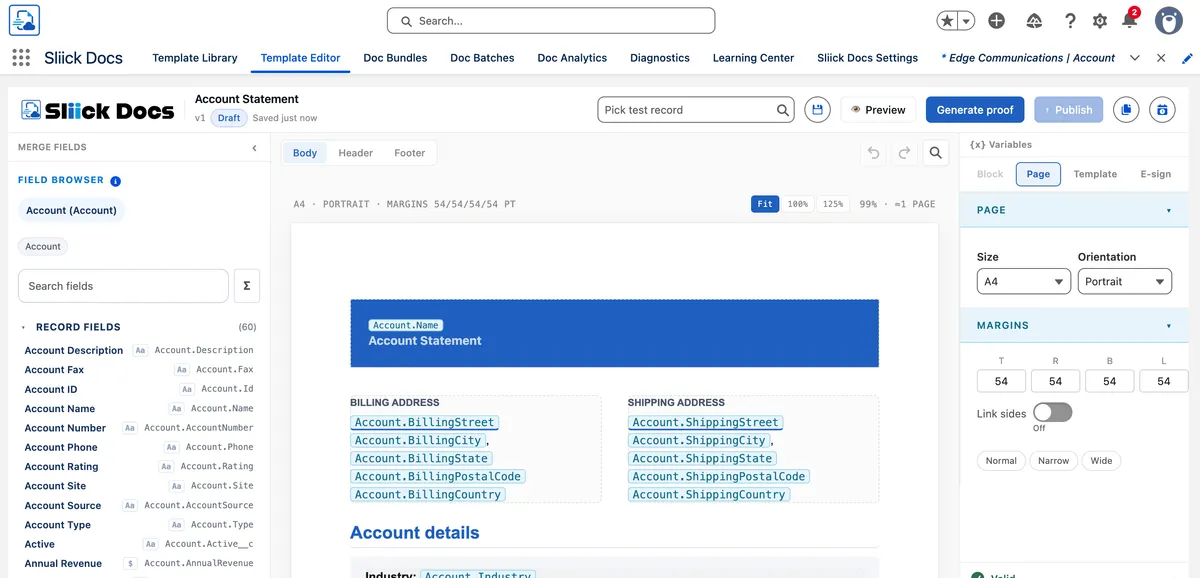The height and width of the screenshot is (578, 1200).
Task: Select the Template properties tab
Action: point(1095,174)
